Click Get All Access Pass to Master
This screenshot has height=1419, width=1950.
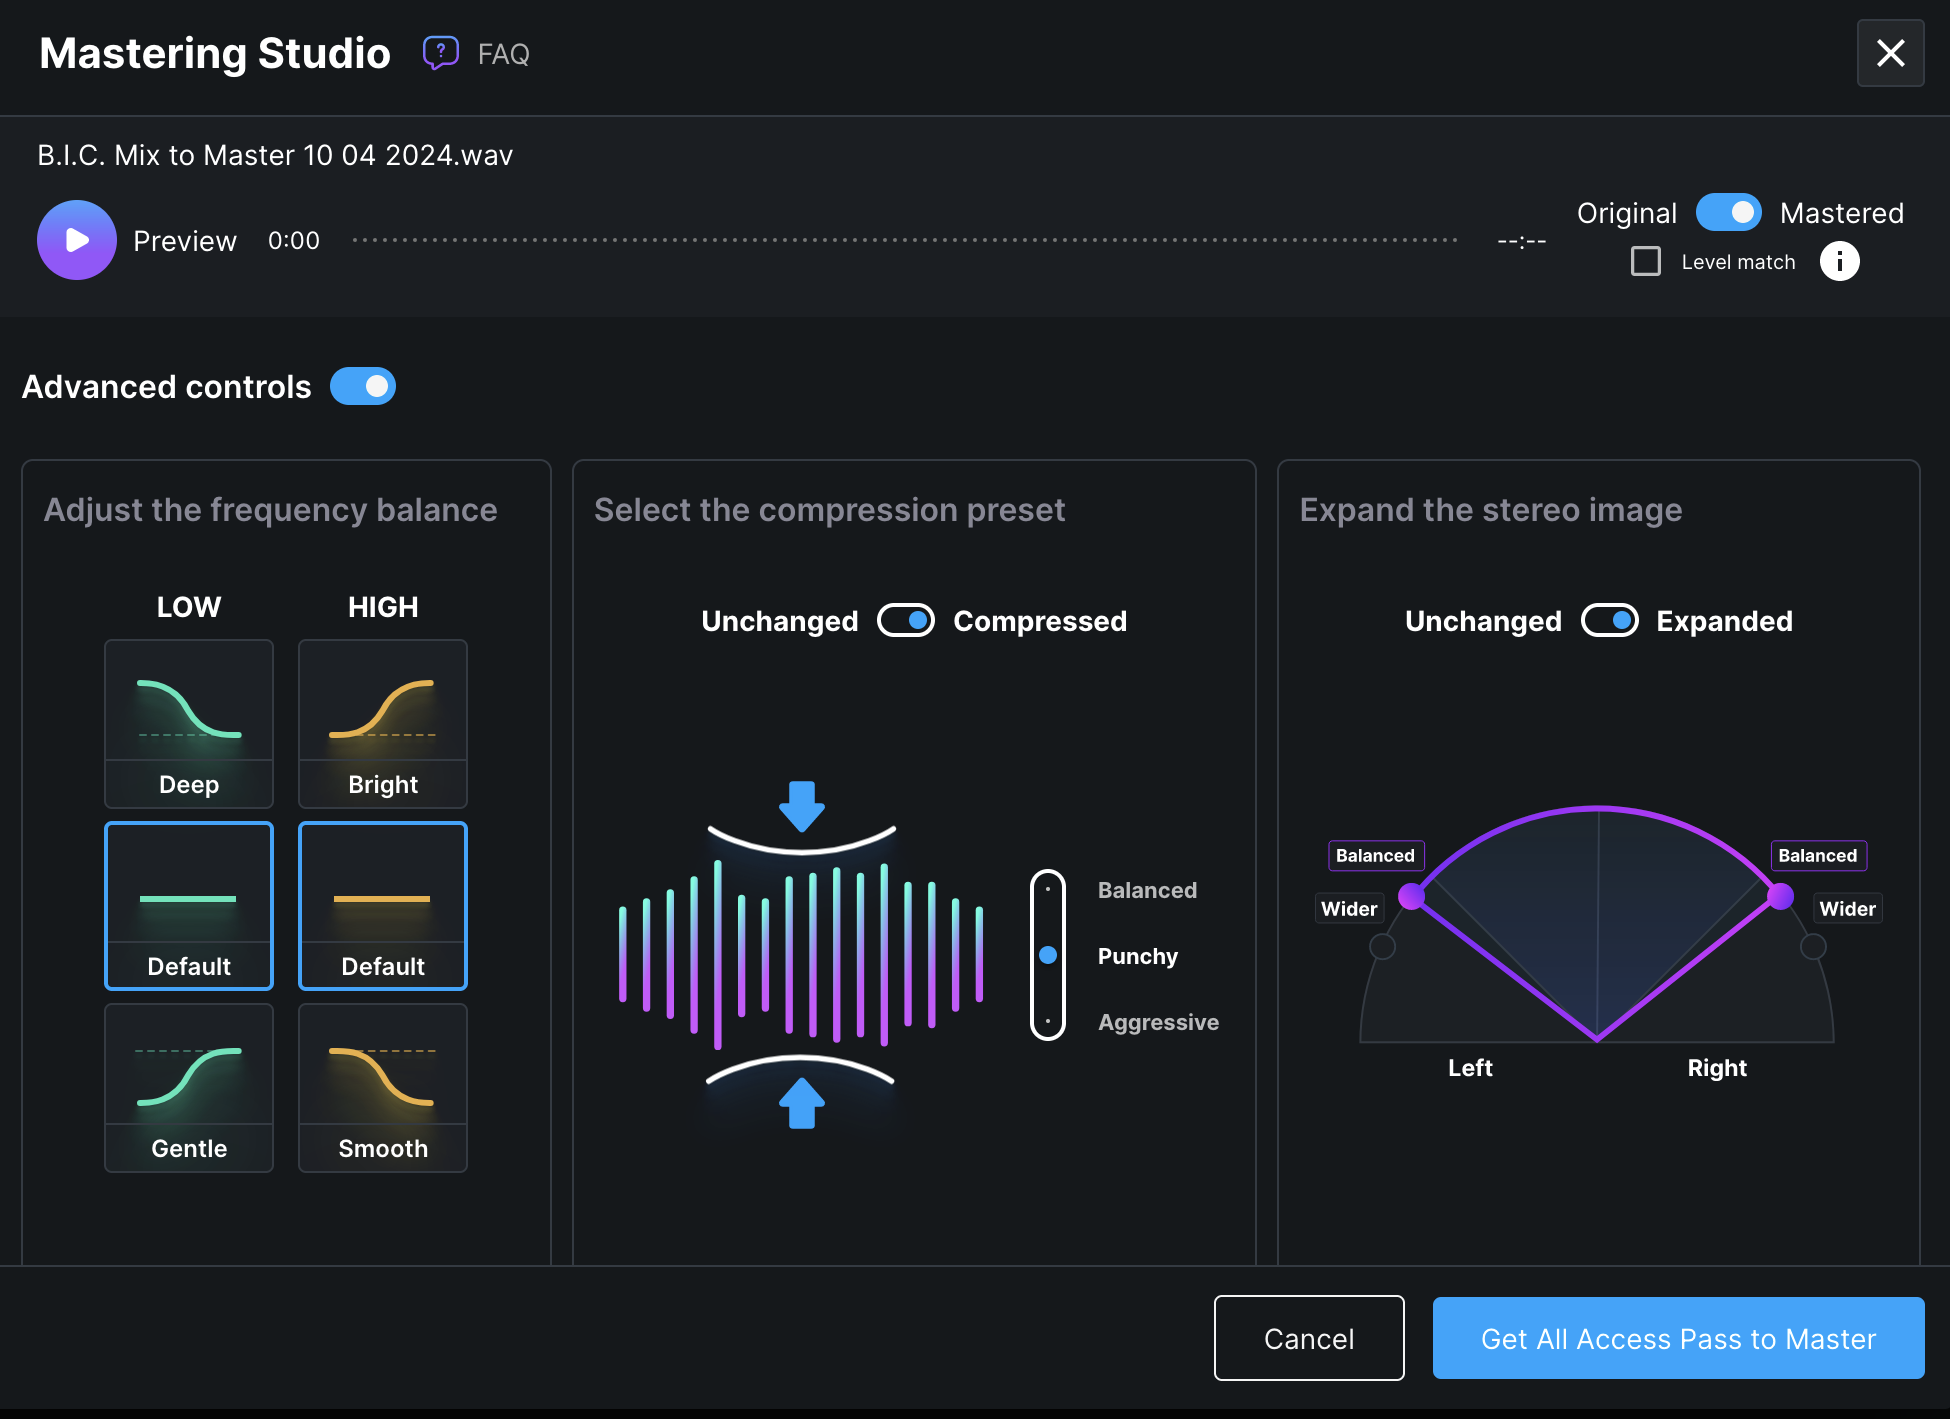click(x=1678, y=1338)
